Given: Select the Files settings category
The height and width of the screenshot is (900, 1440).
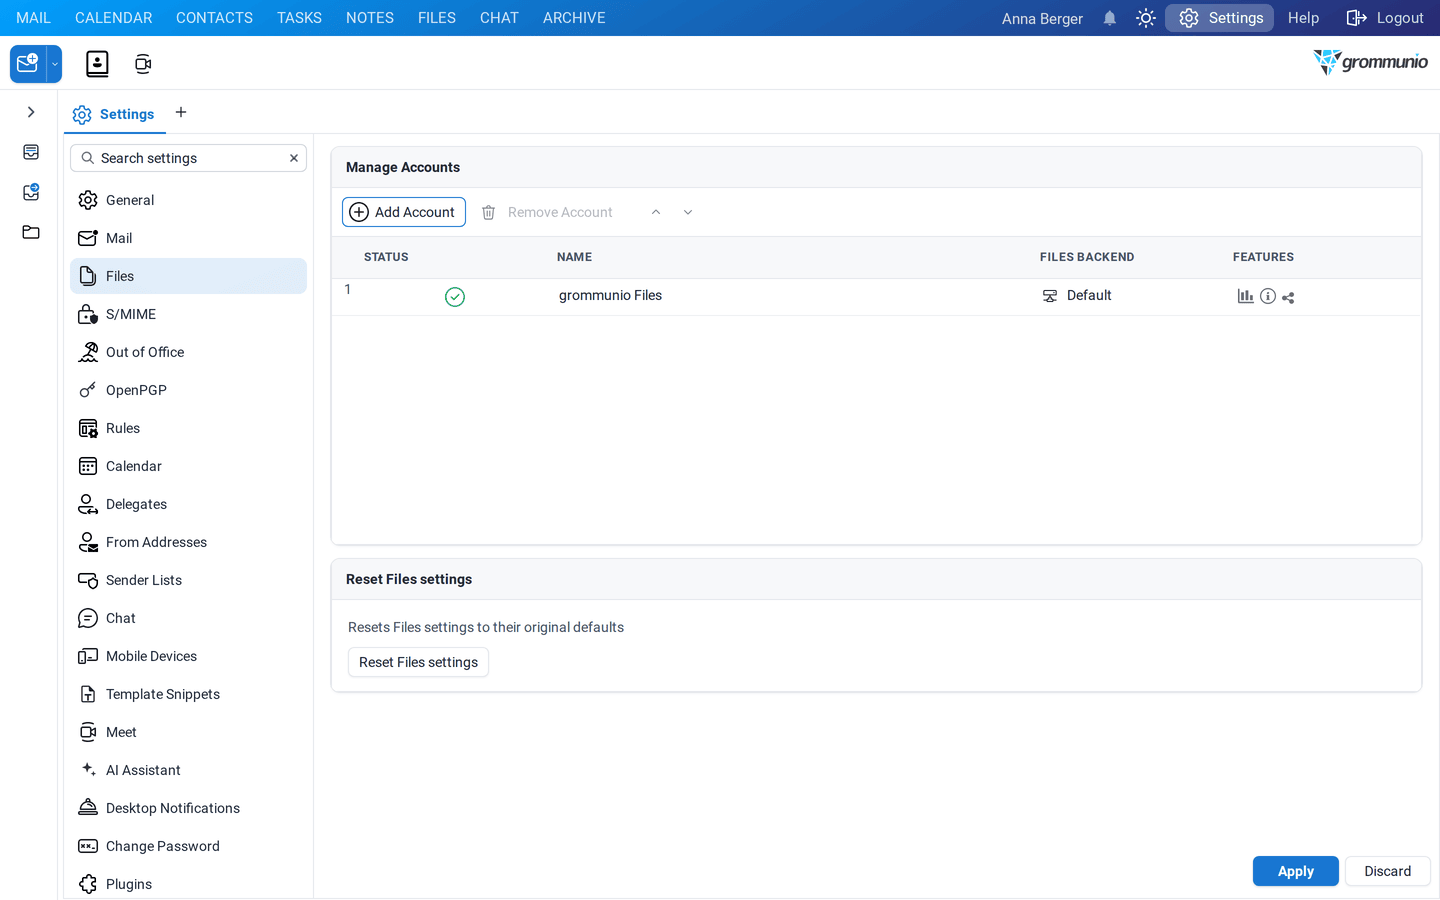Looking at the screenshot, I should pyautogui.click(x=188, y=276).
